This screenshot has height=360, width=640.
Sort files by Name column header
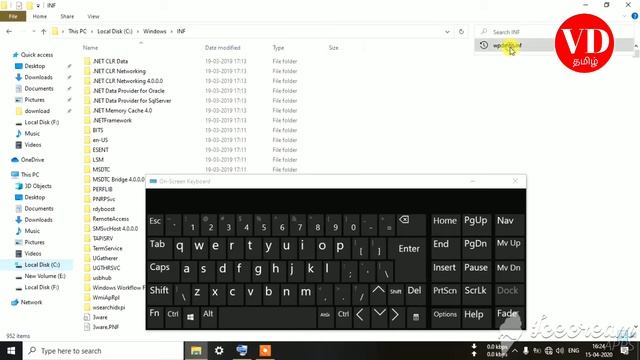point(90,48)
